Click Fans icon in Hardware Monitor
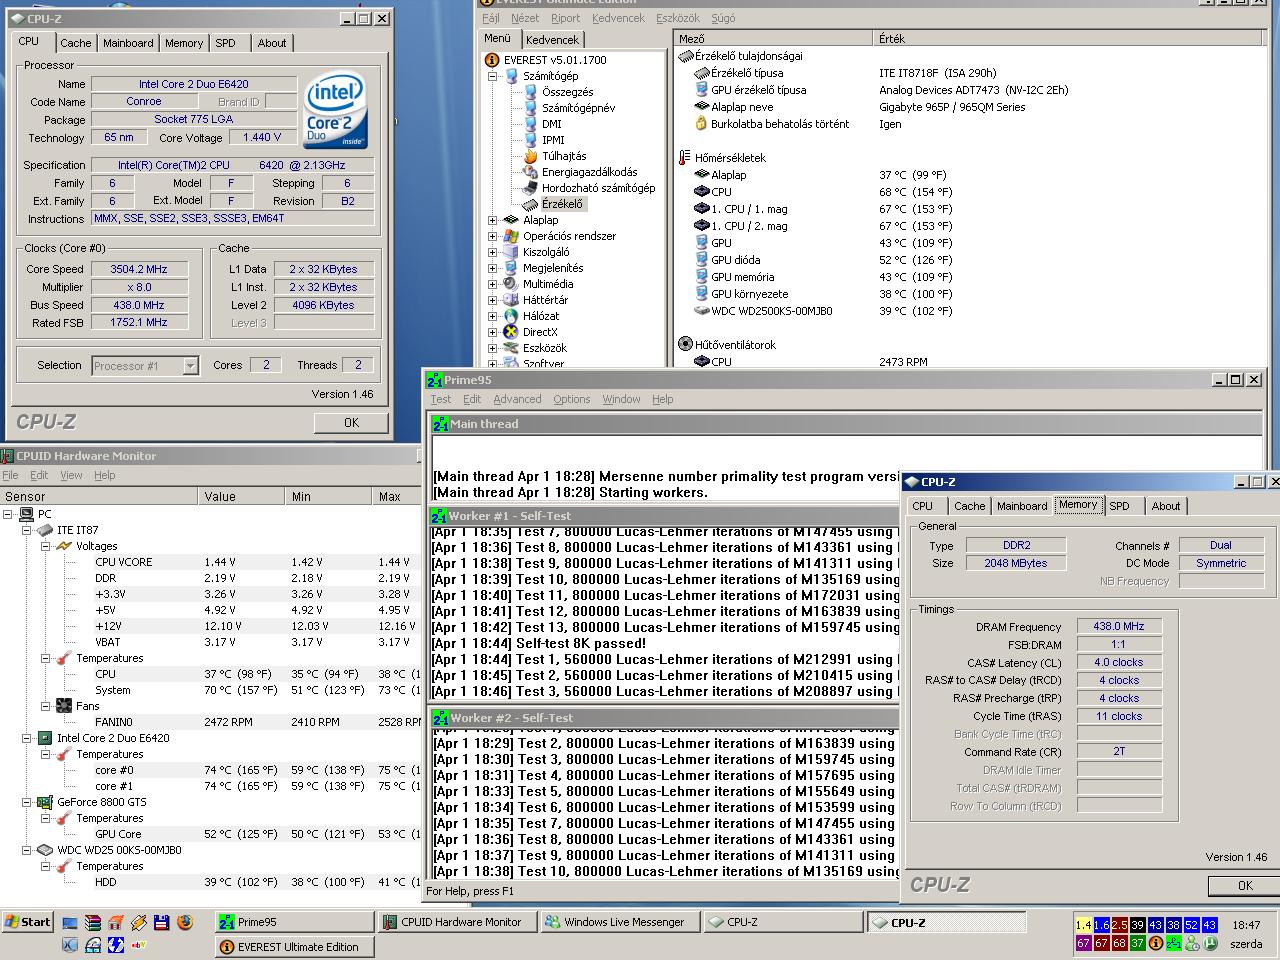1280x960 pixels. (x=64, y=706)
